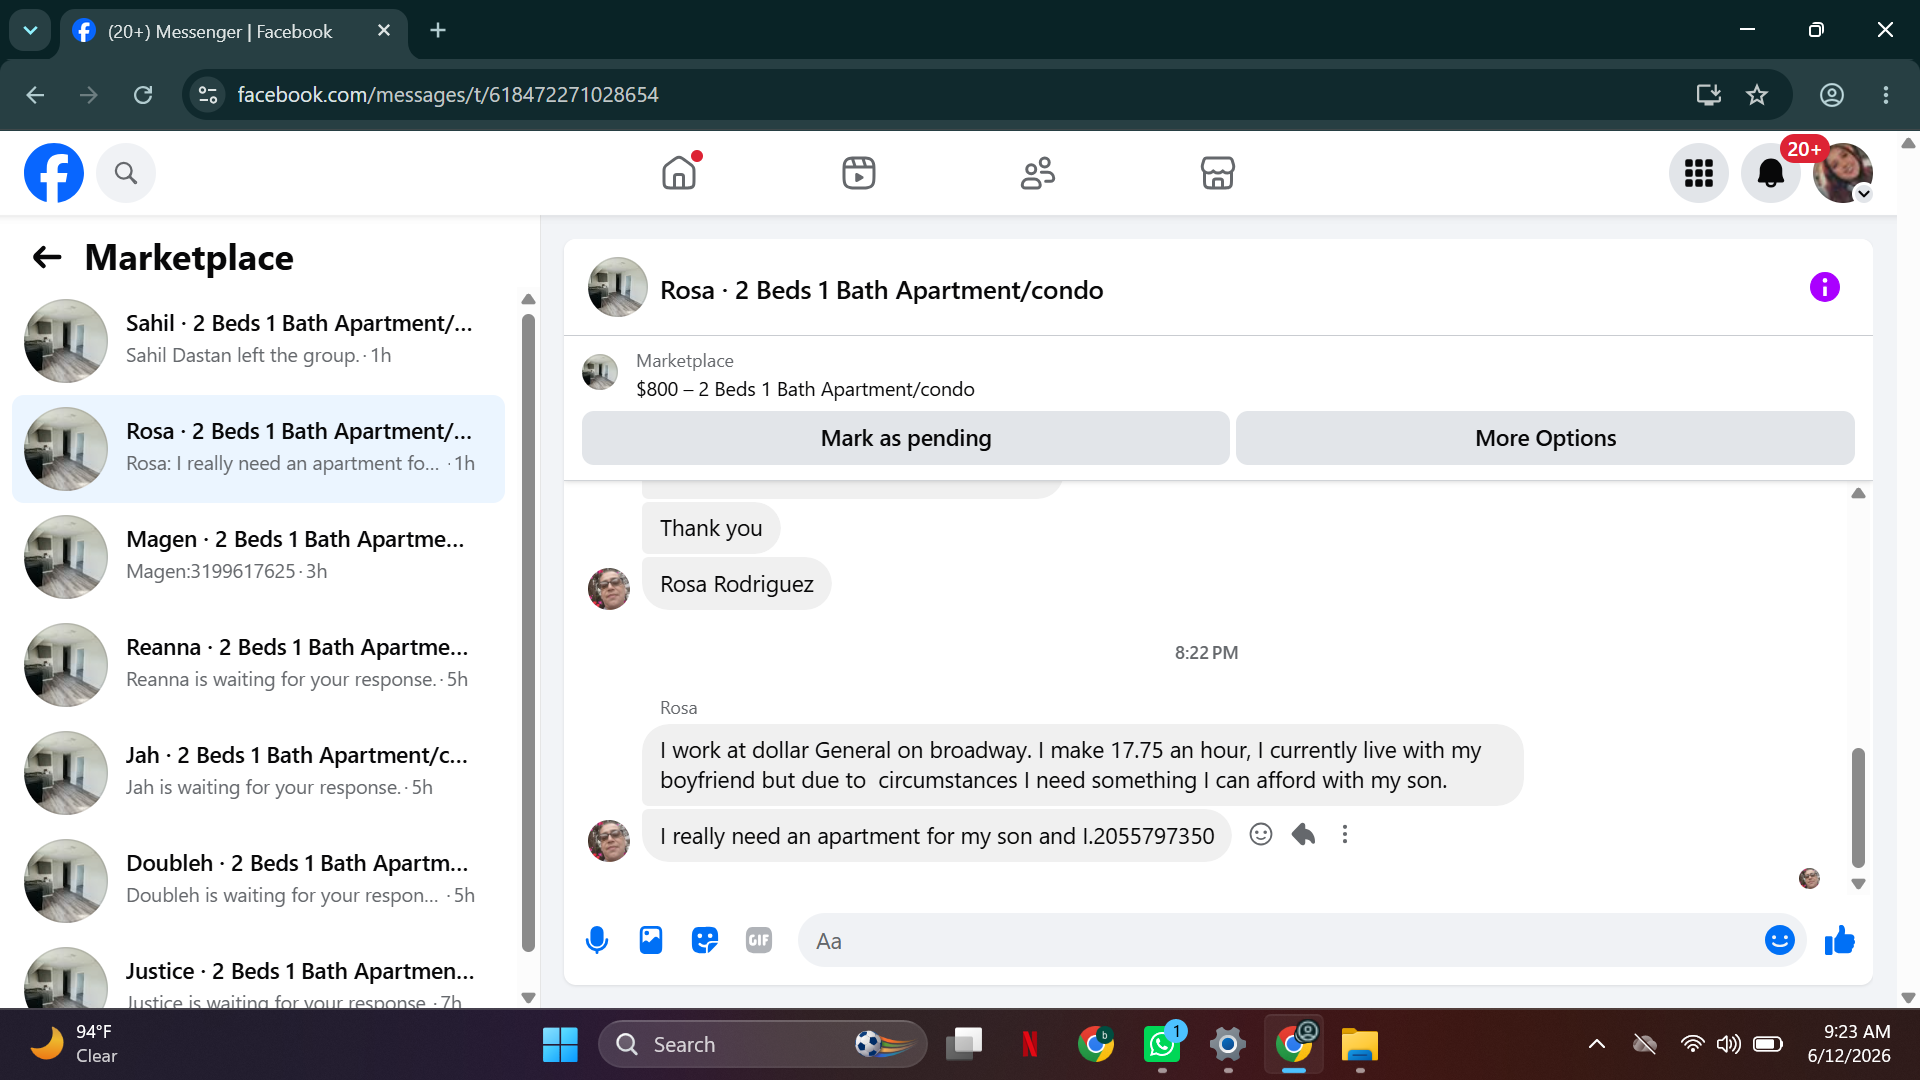Click the chat messages scrollbar
This screenshot has height=1080, width=1920.
(x=1858, y=808)
